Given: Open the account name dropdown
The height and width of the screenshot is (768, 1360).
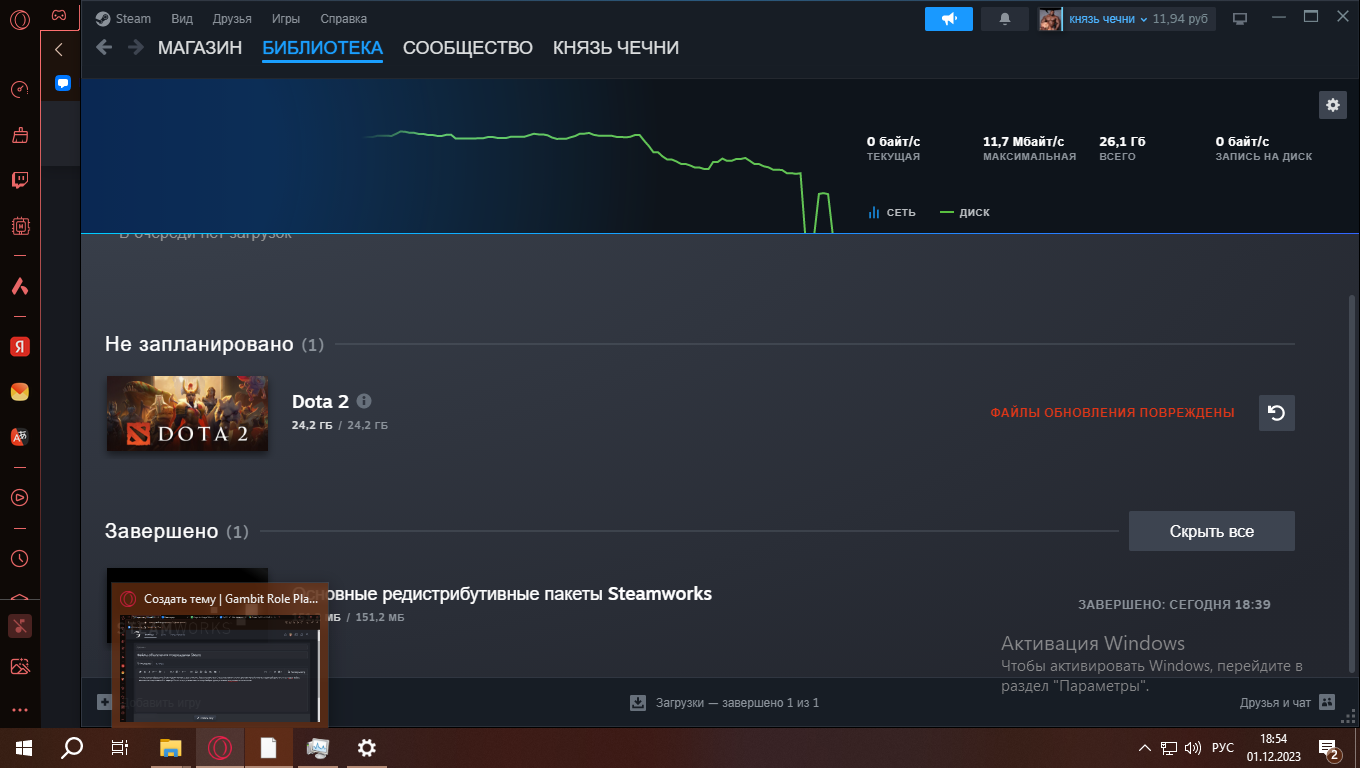Looking at the screenshot, I should pyautogui.click(x=1107, y=19).
